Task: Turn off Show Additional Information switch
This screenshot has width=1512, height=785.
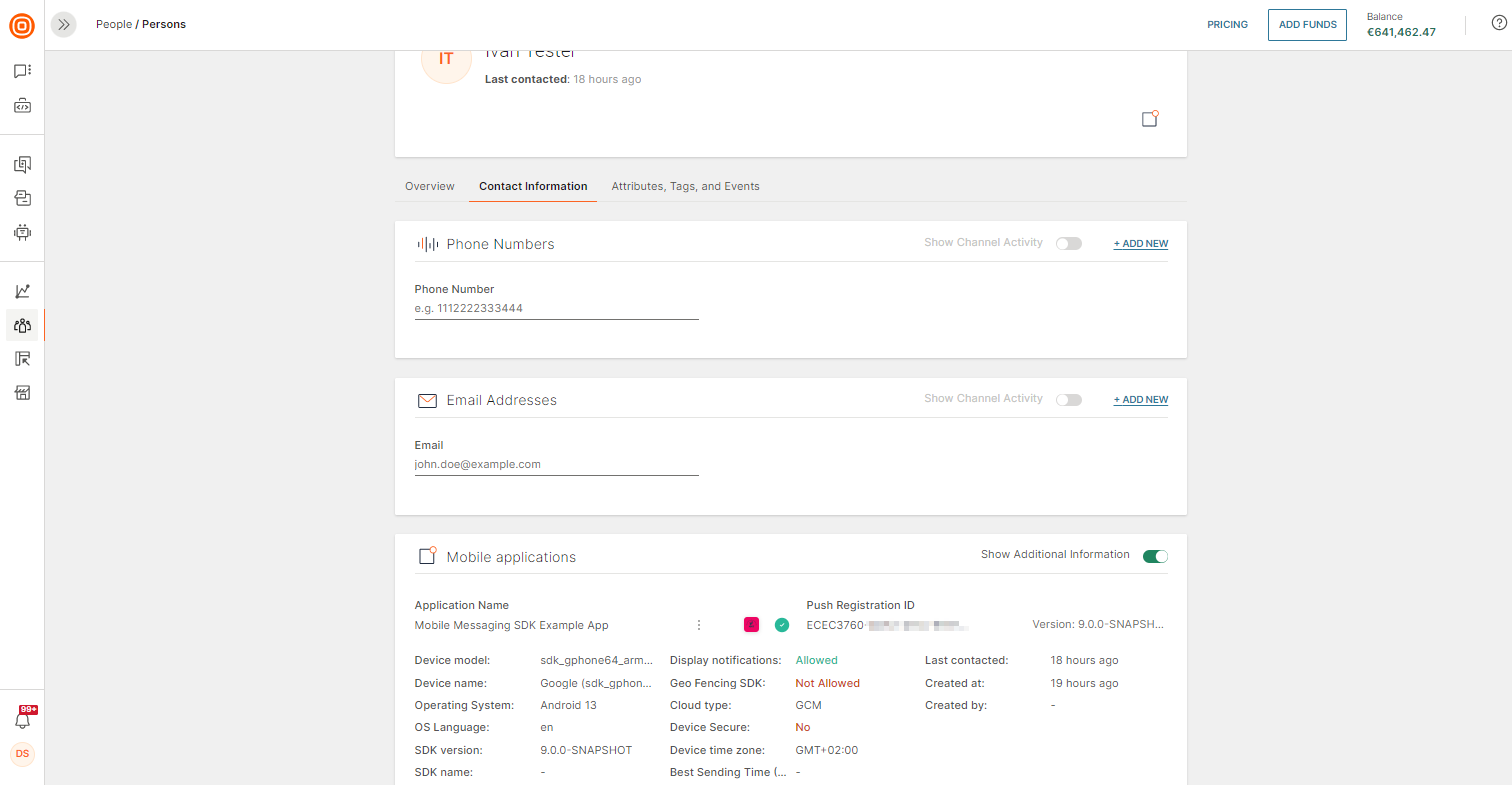Action: [1155, 556]
